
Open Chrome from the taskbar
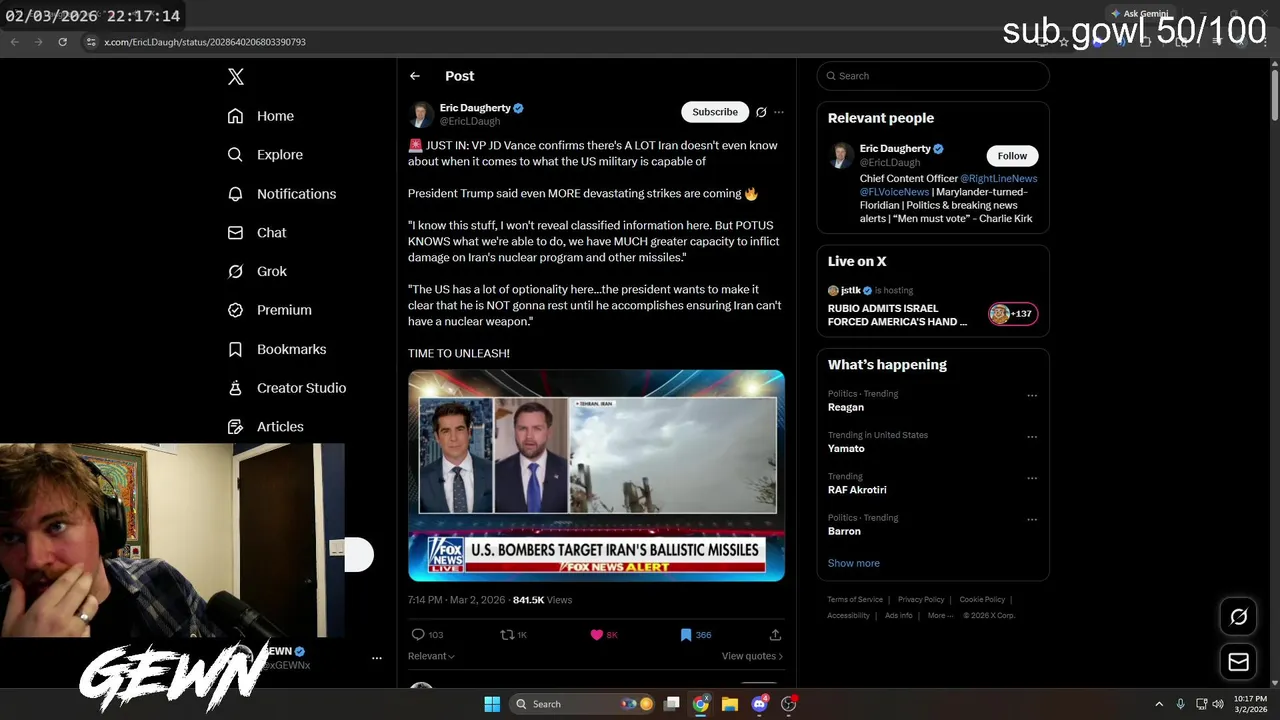701,704
